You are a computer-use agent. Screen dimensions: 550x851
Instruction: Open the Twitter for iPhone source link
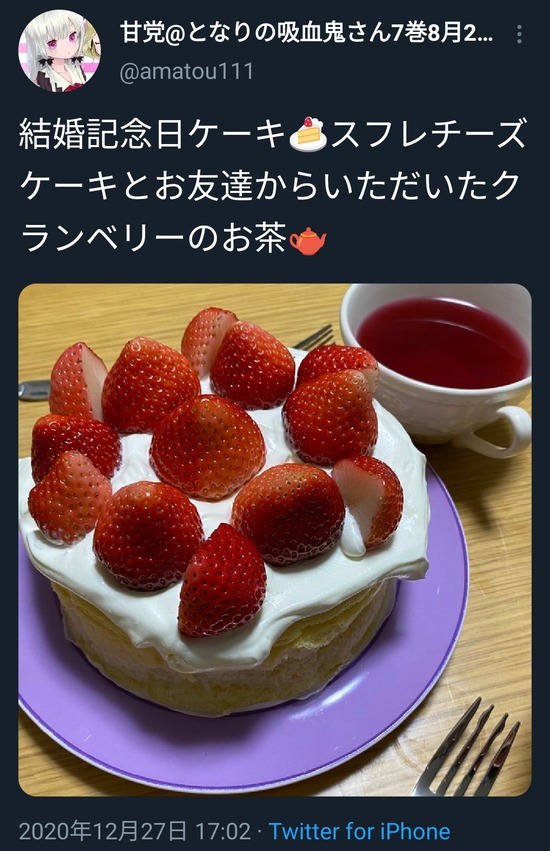[359, 831]
